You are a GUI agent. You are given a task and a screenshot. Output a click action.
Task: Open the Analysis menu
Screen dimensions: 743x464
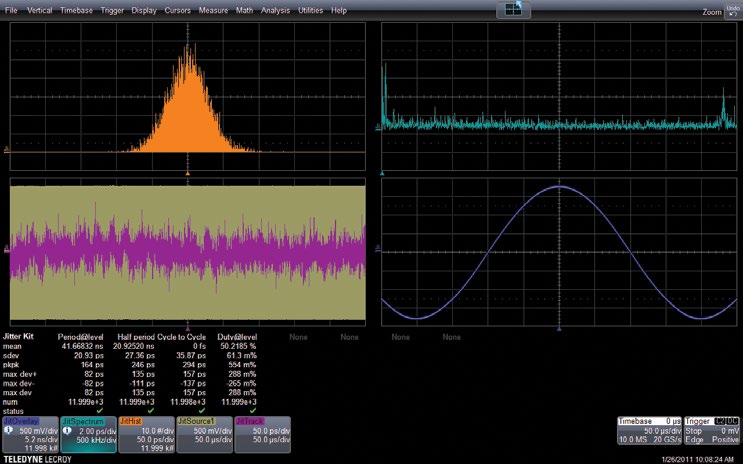(275, 10)
